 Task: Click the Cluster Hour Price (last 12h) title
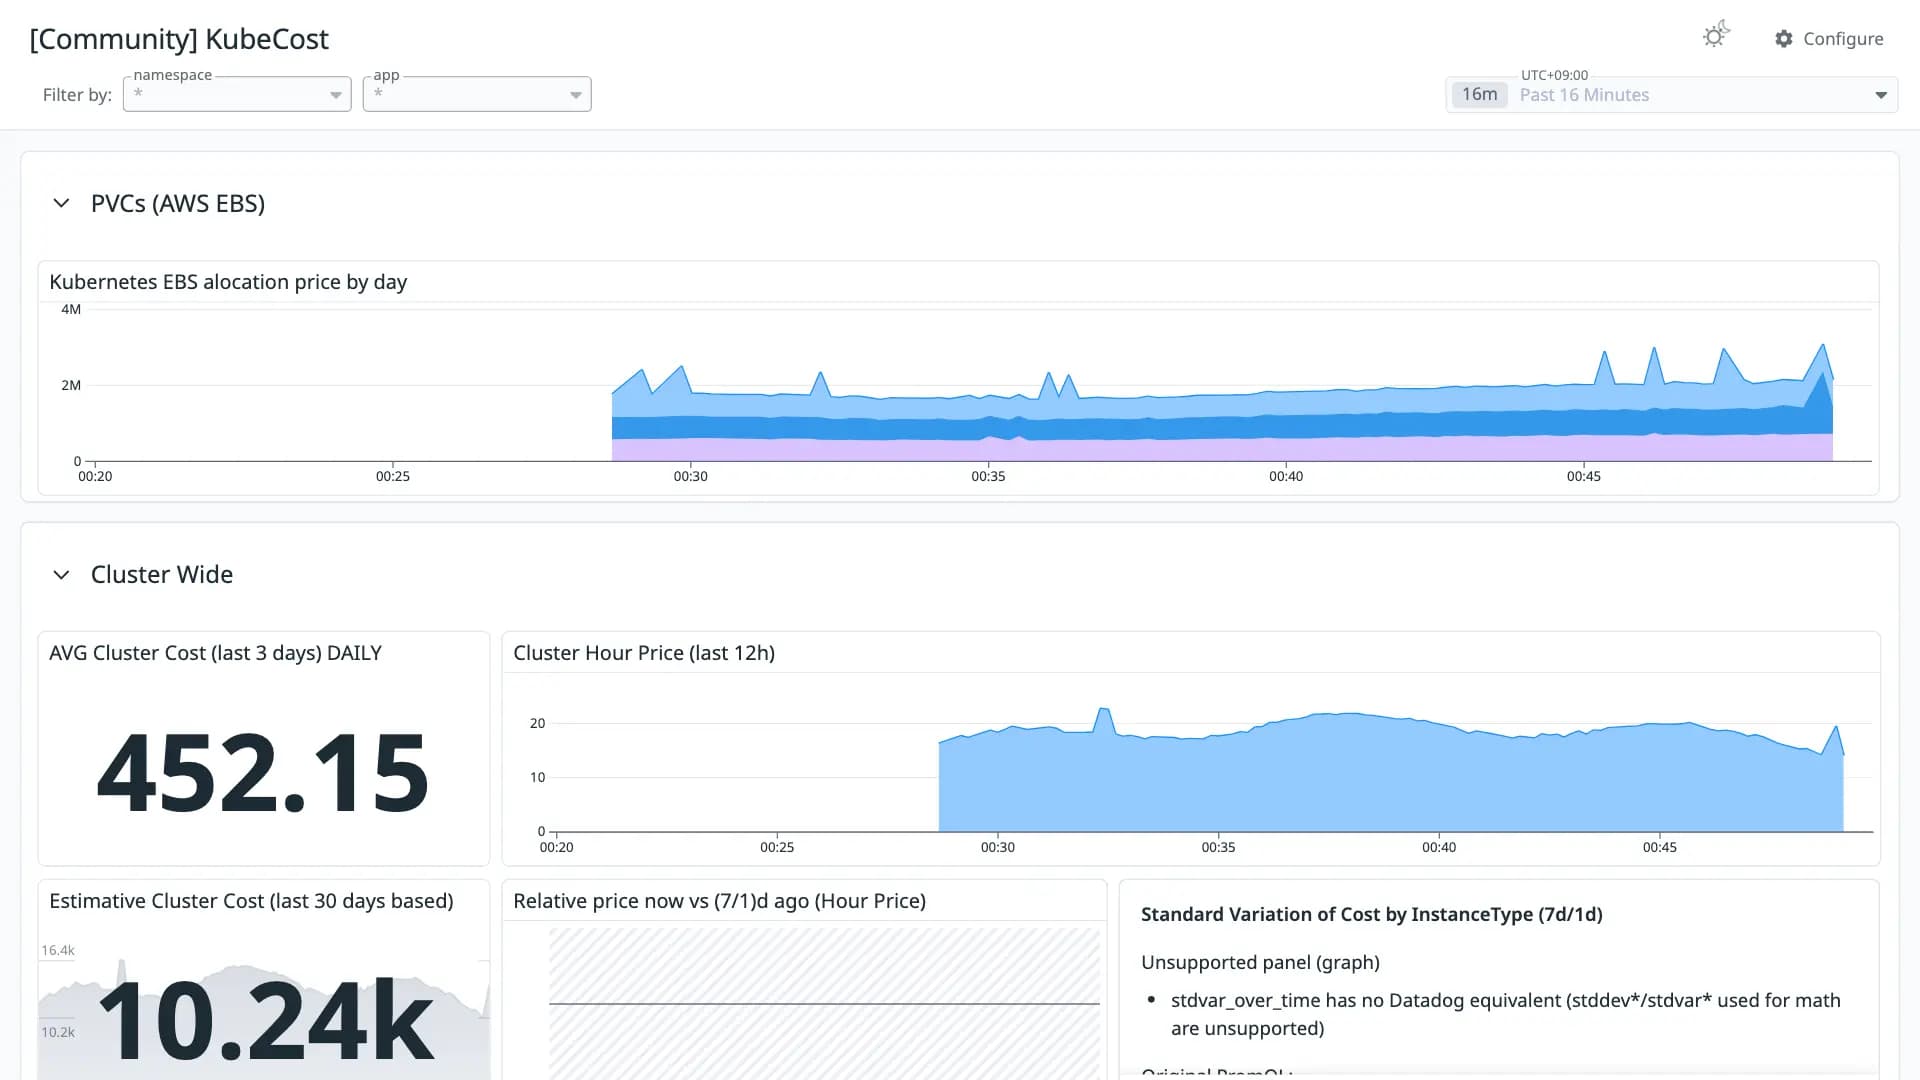click(x=644, y=653)
